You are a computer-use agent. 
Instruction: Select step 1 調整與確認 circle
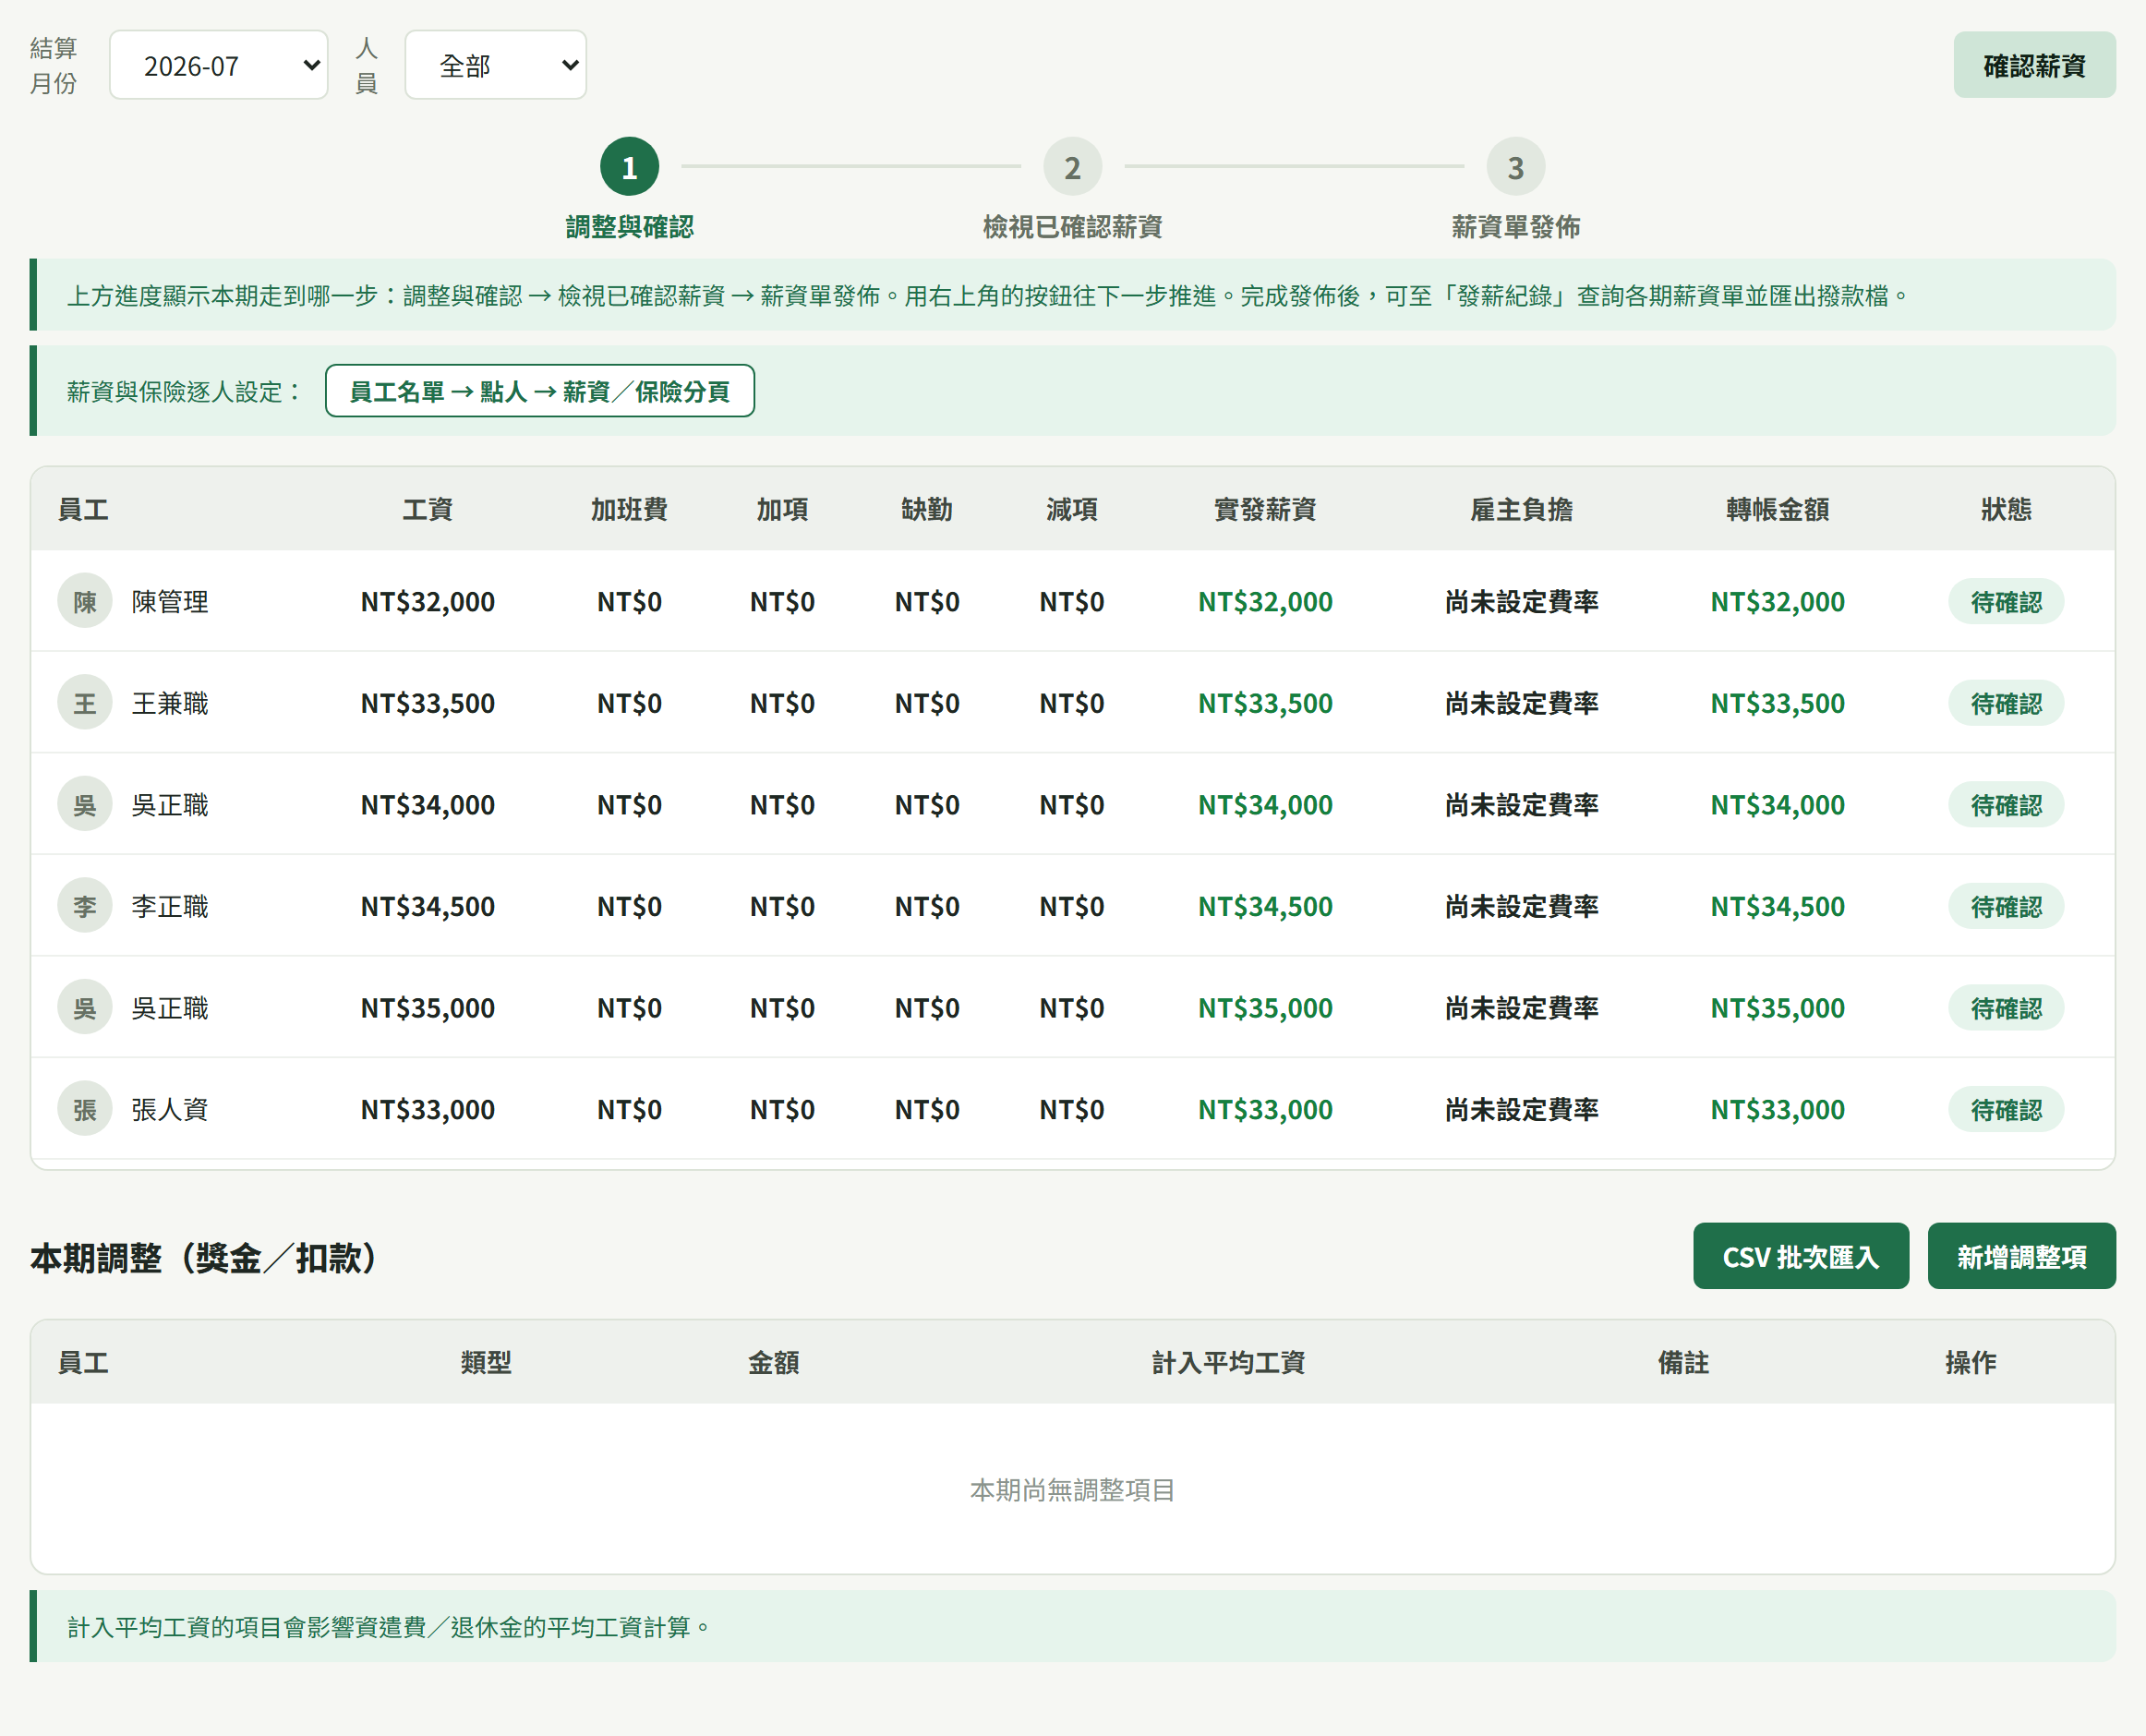(629, 167)
